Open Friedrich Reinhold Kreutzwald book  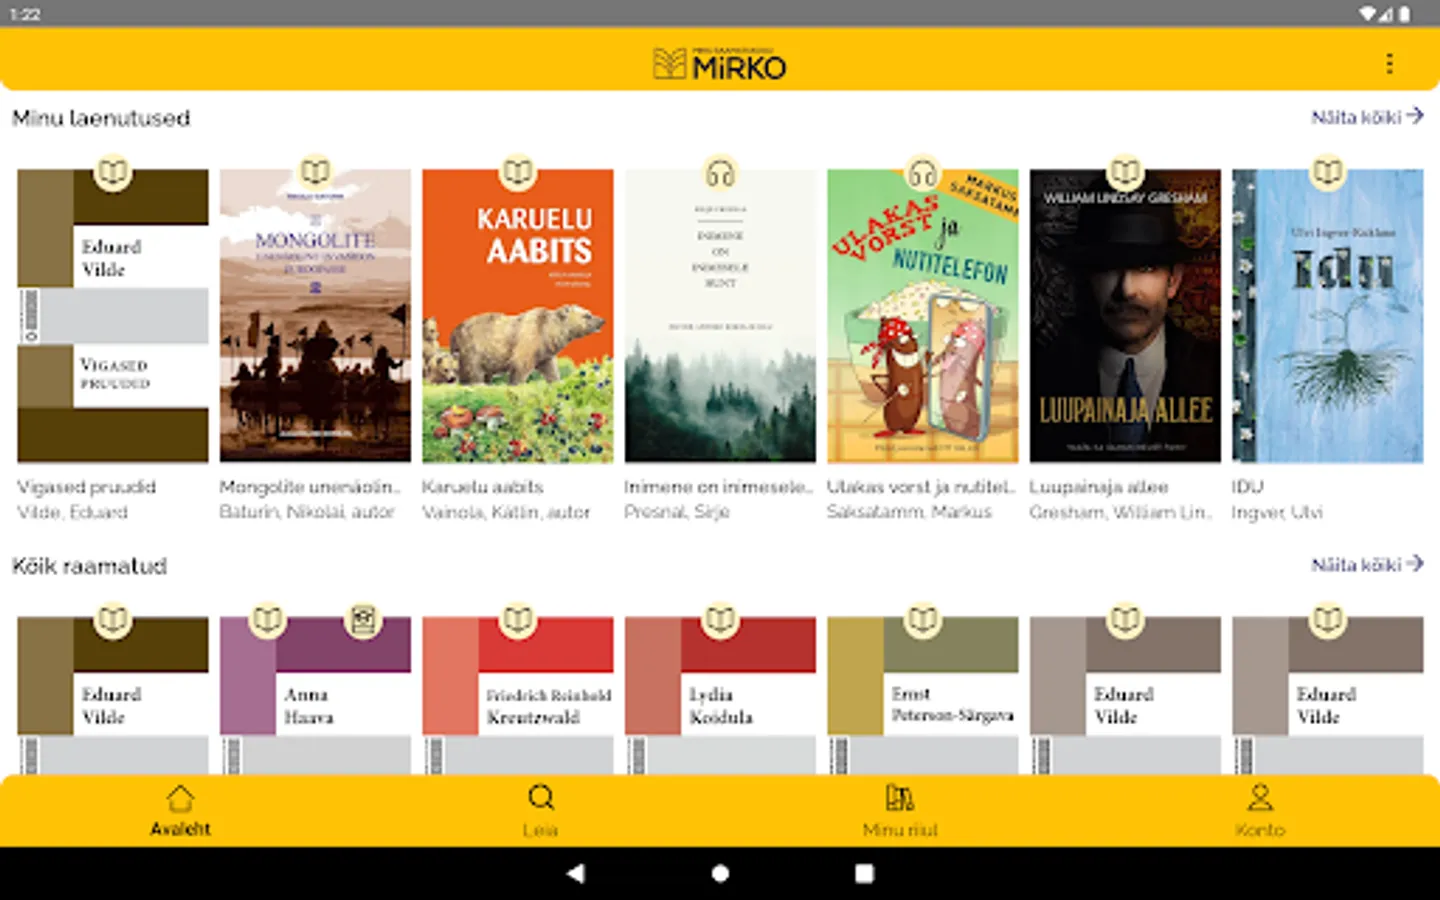pos(518,695)
